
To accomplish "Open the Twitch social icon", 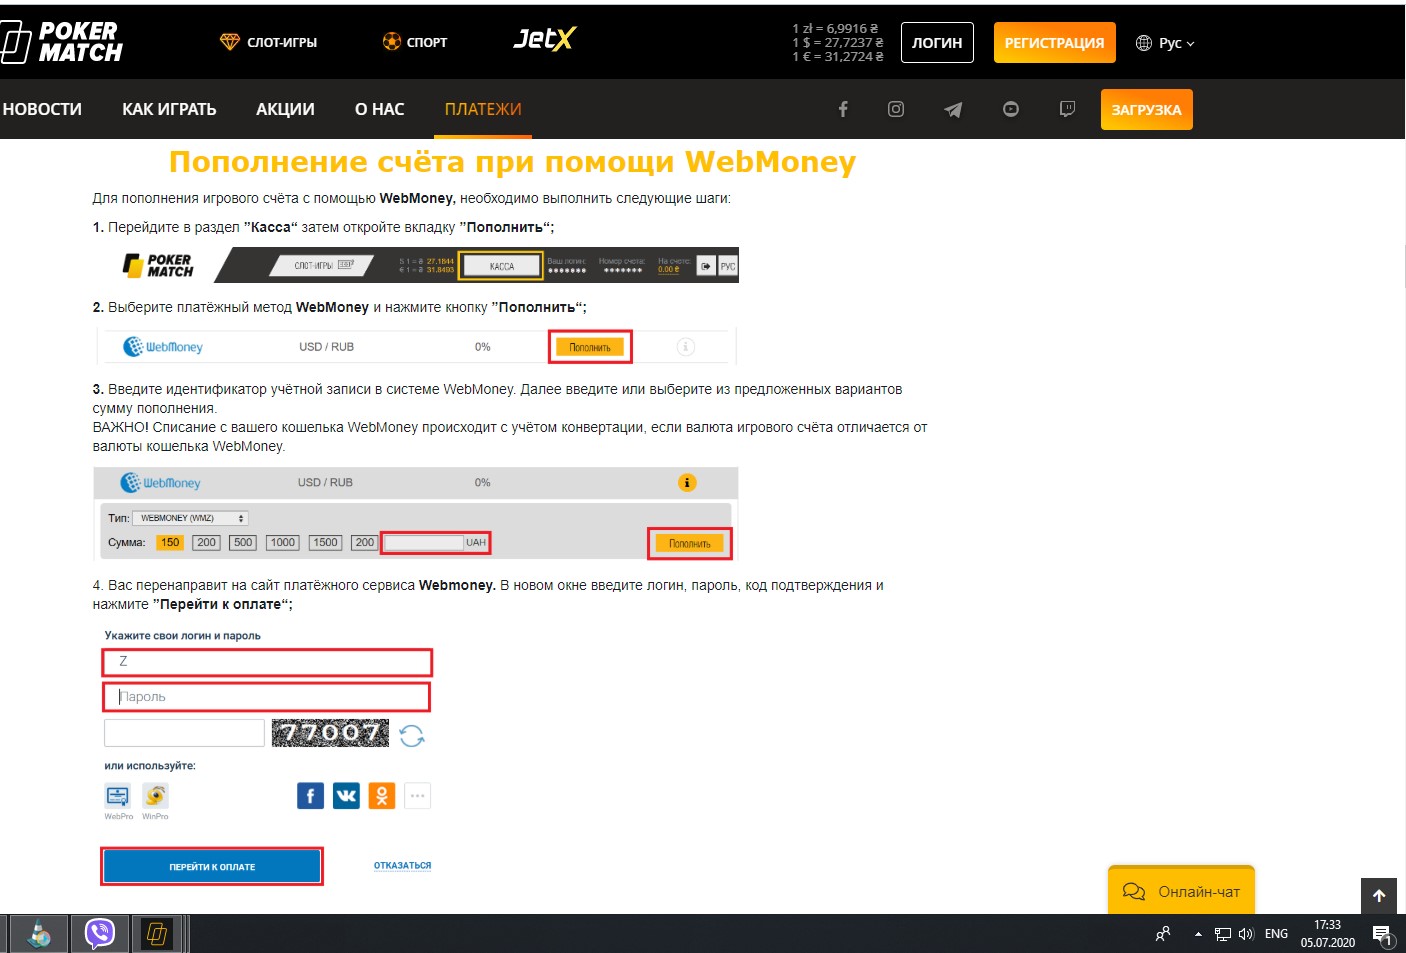I will [x=1067, y=109].
